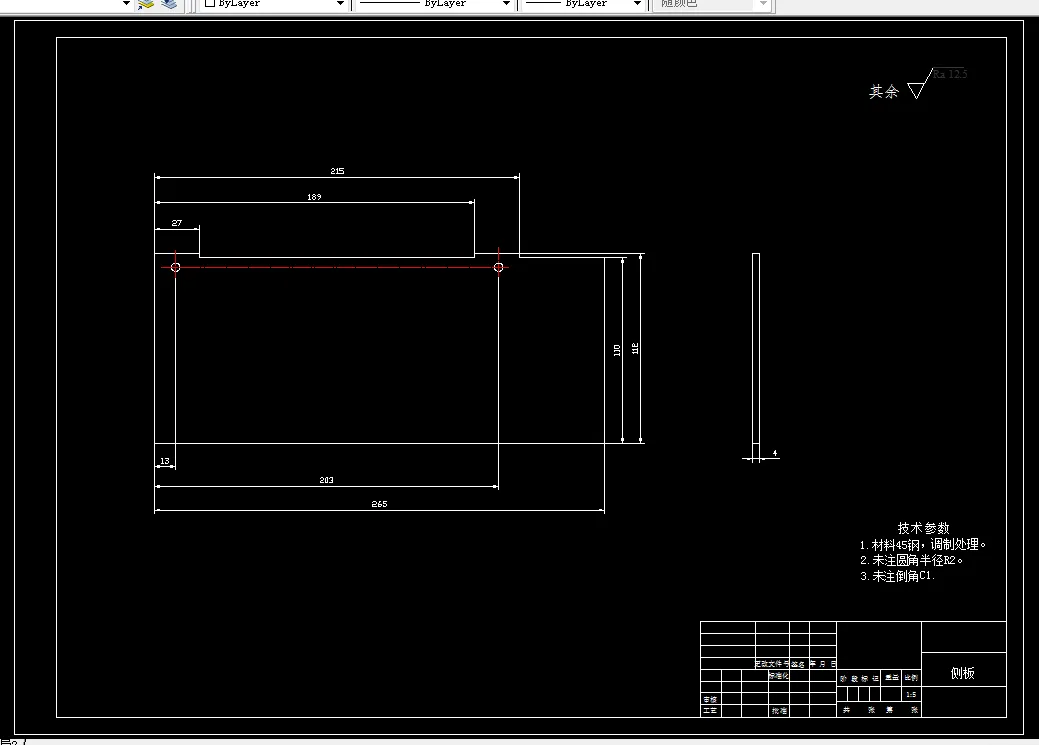Select the 技术参数 heading
This screenshot has height=745, width=1039.
coord(924,528)
